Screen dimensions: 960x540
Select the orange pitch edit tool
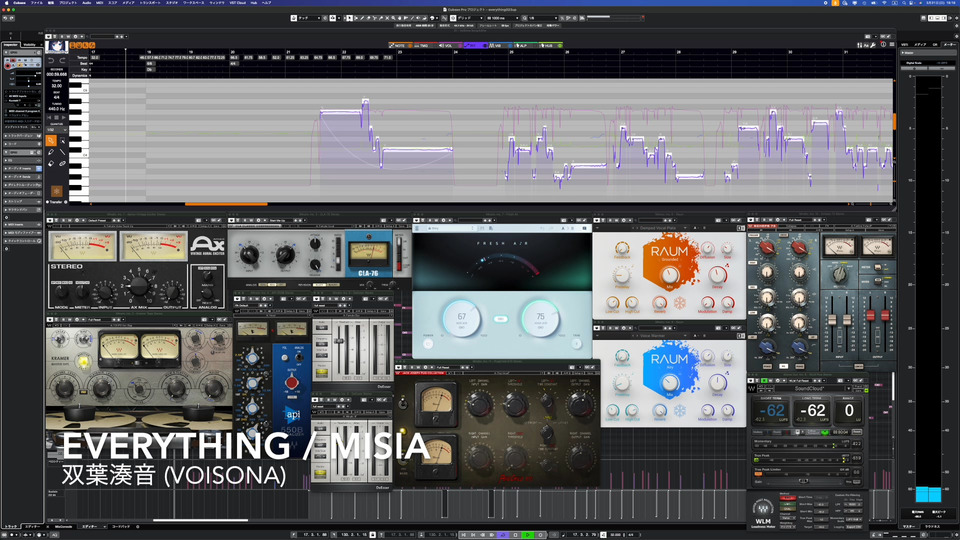pos(51,141)
